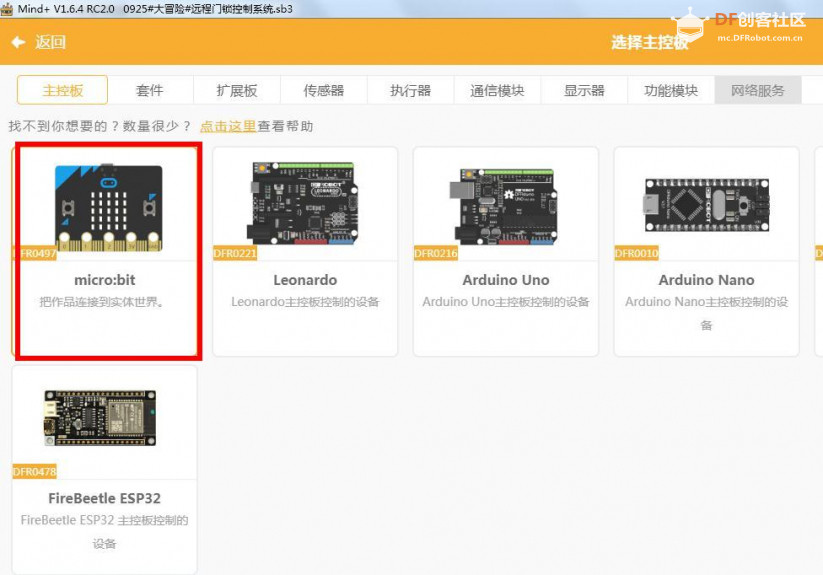Select the 显示器 tab

584,90
